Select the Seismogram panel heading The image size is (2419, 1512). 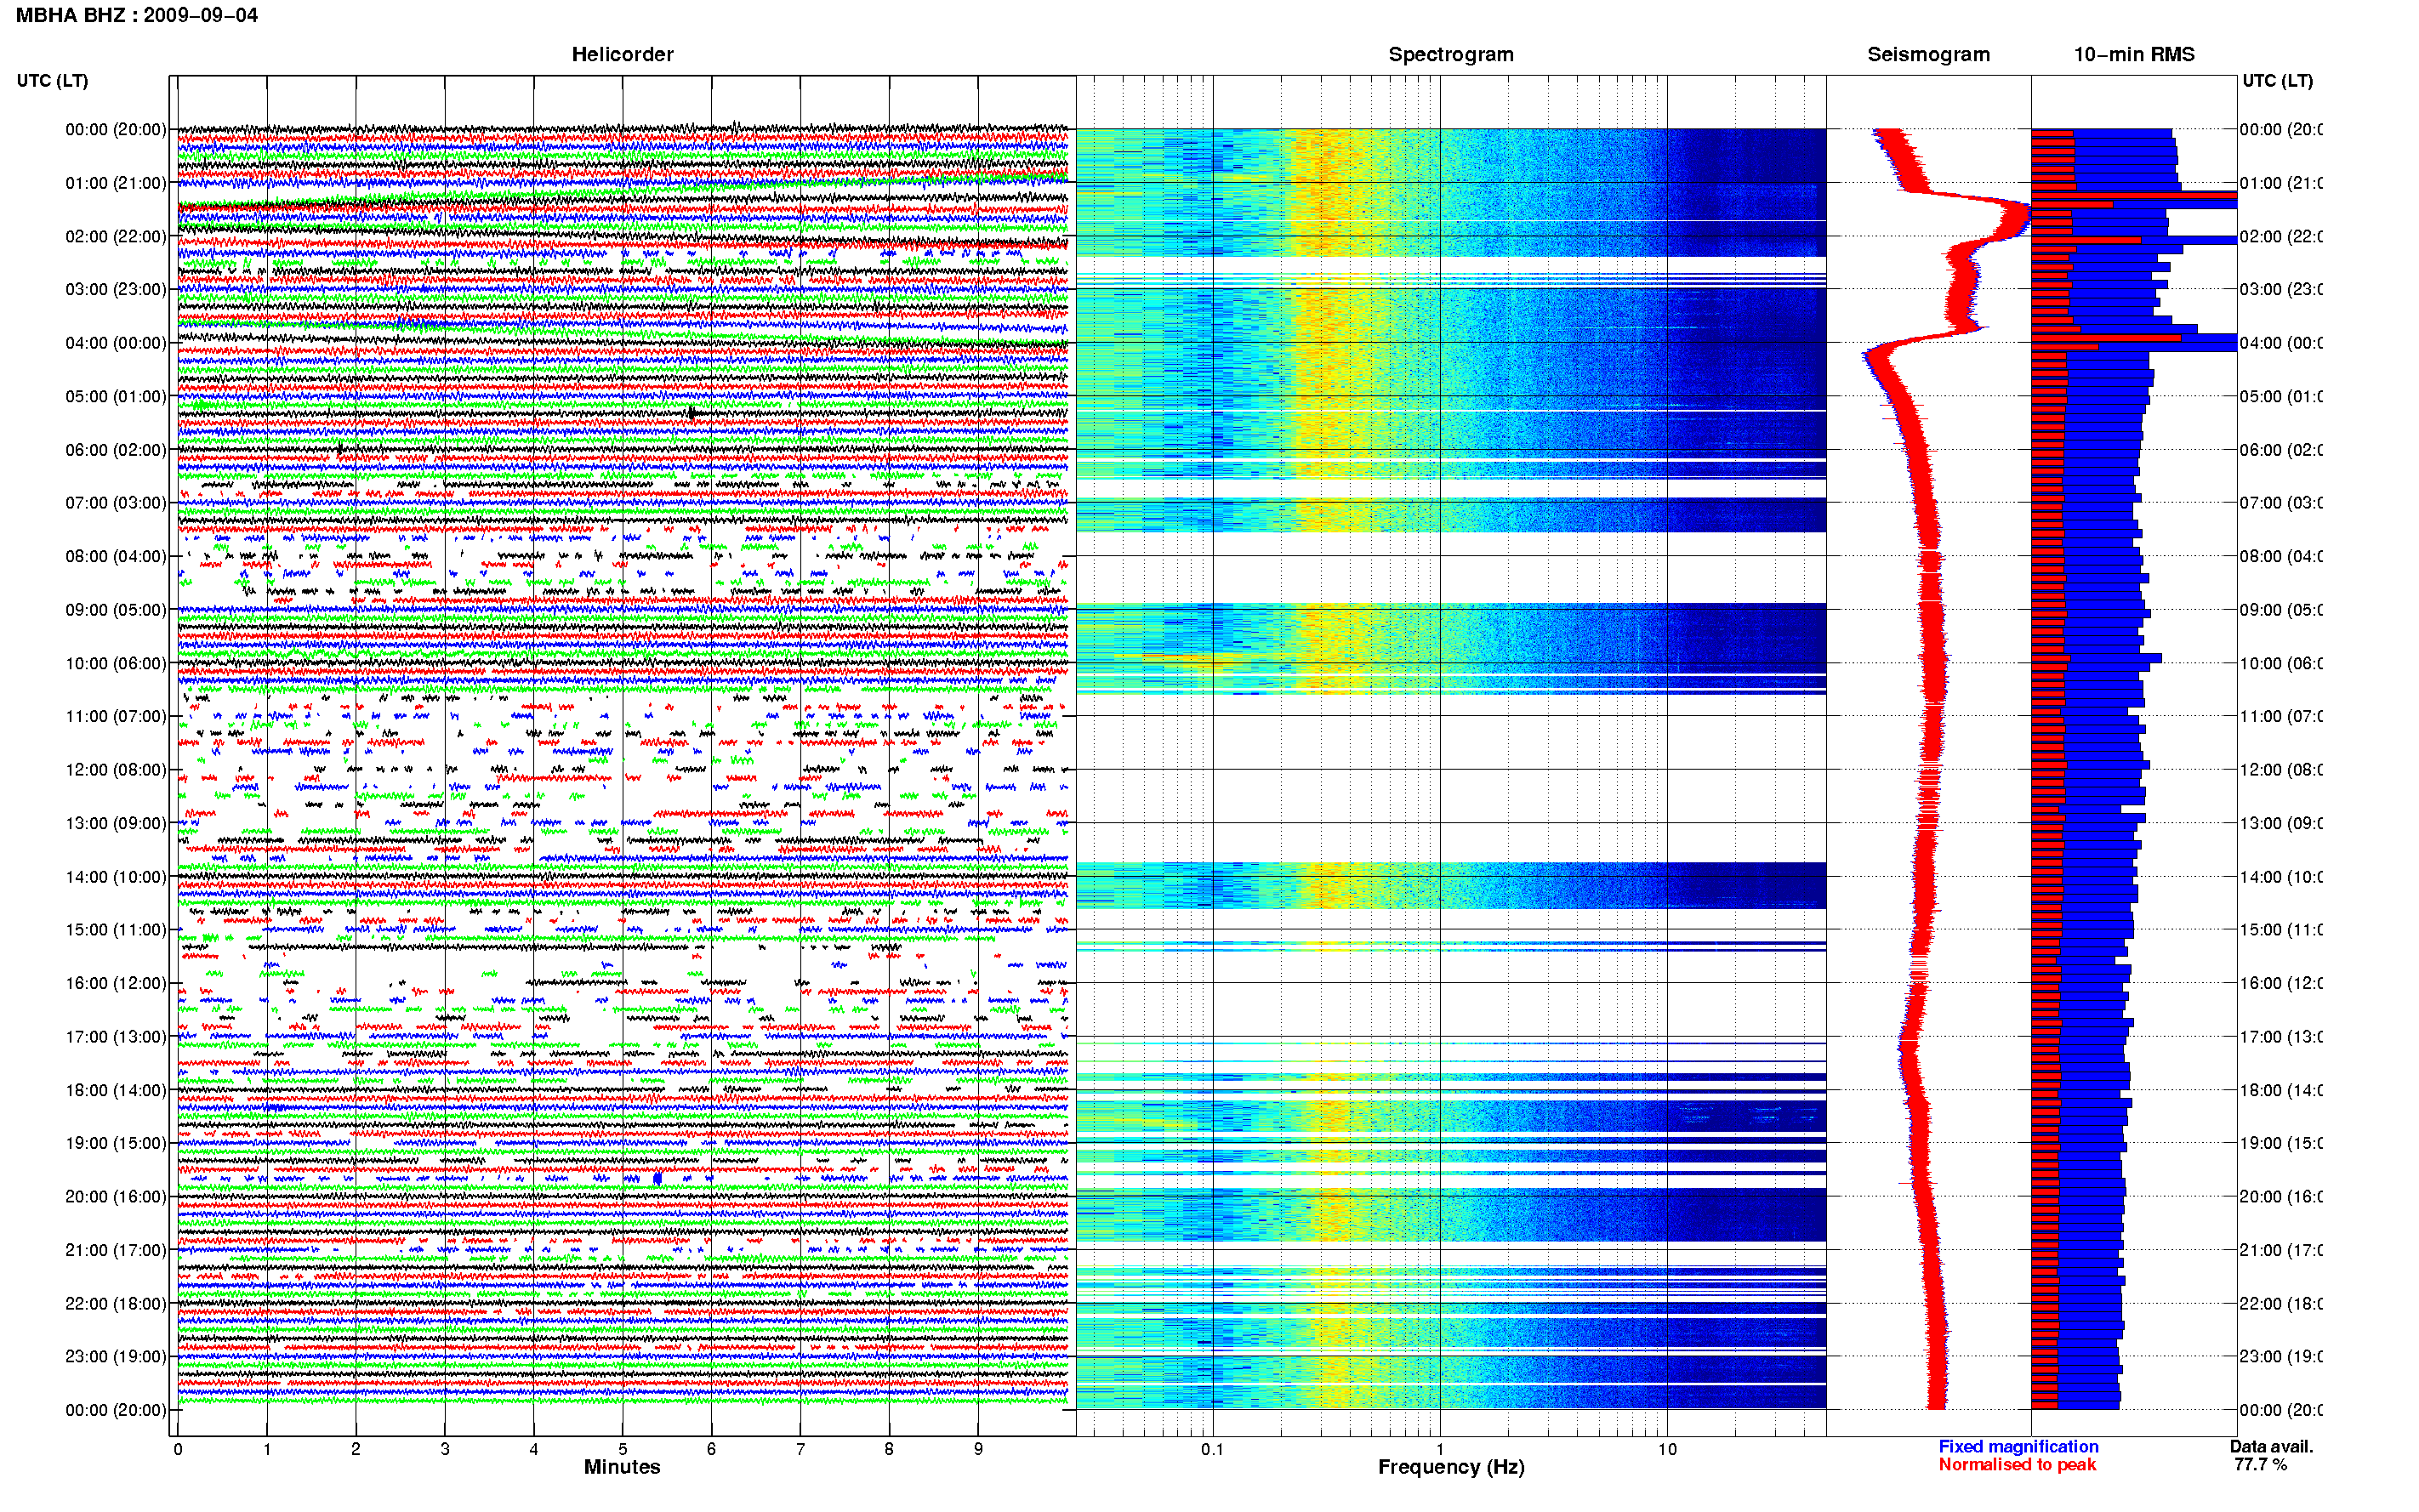[1928, 54]
